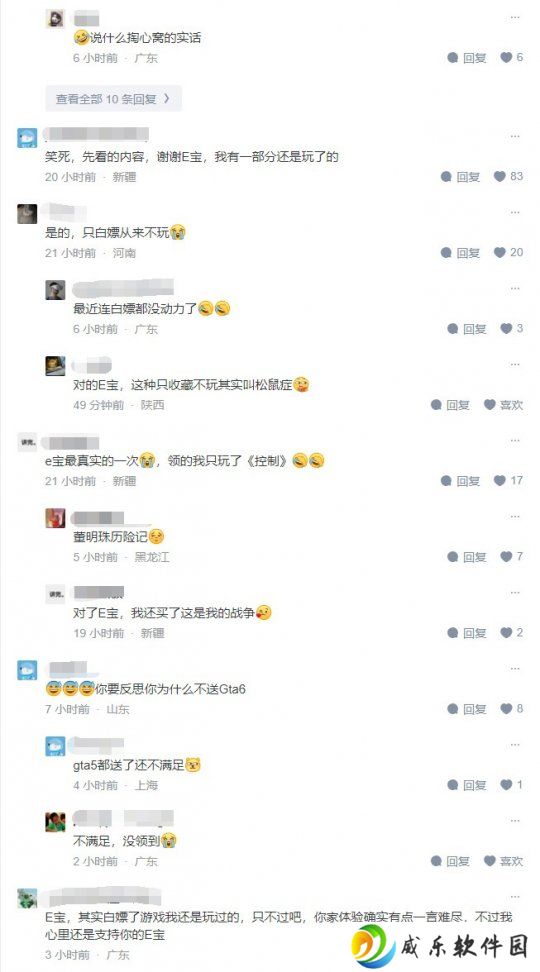Open avatar of the Gta6 commenter

pos(27,670)
